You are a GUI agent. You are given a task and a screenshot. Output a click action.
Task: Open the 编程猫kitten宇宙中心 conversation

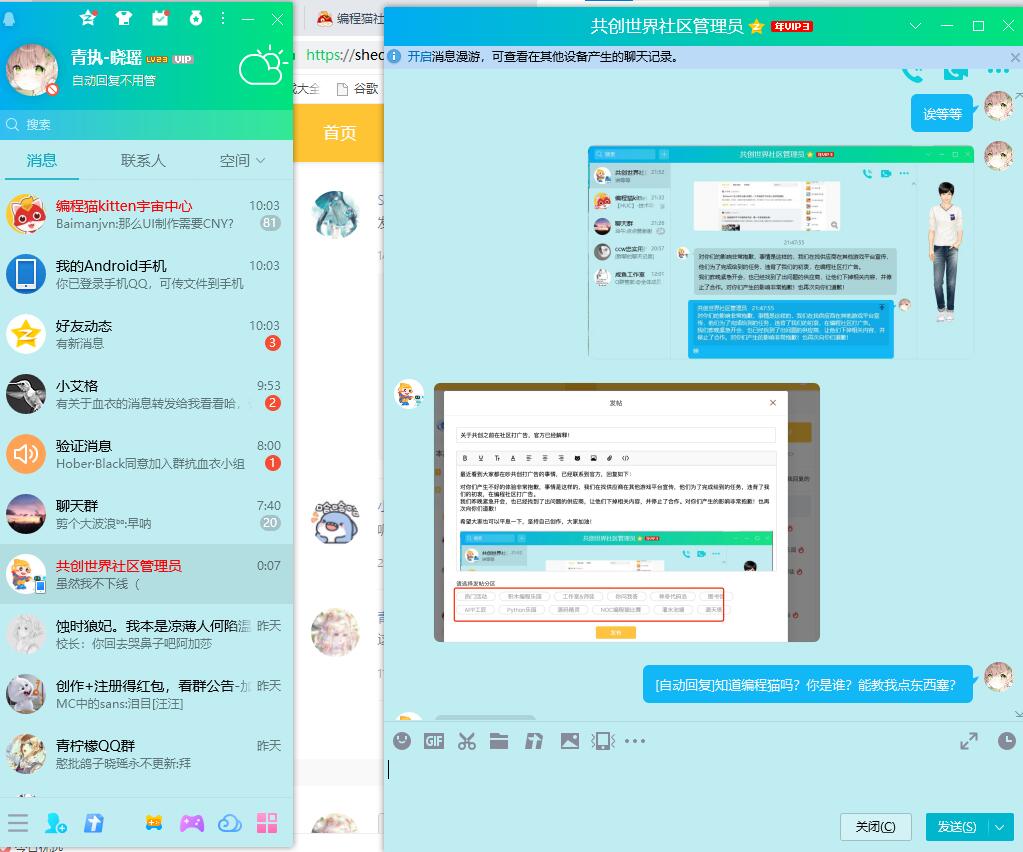click(x=146, y=214)
